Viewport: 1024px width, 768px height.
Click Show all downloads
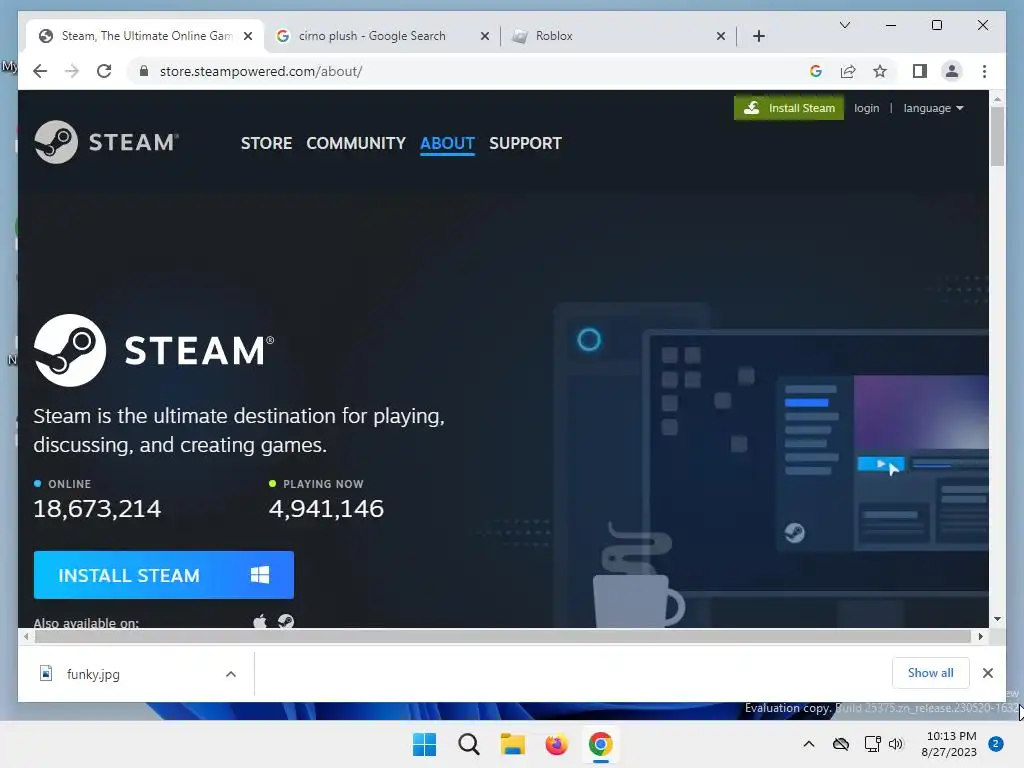point(930,673)
